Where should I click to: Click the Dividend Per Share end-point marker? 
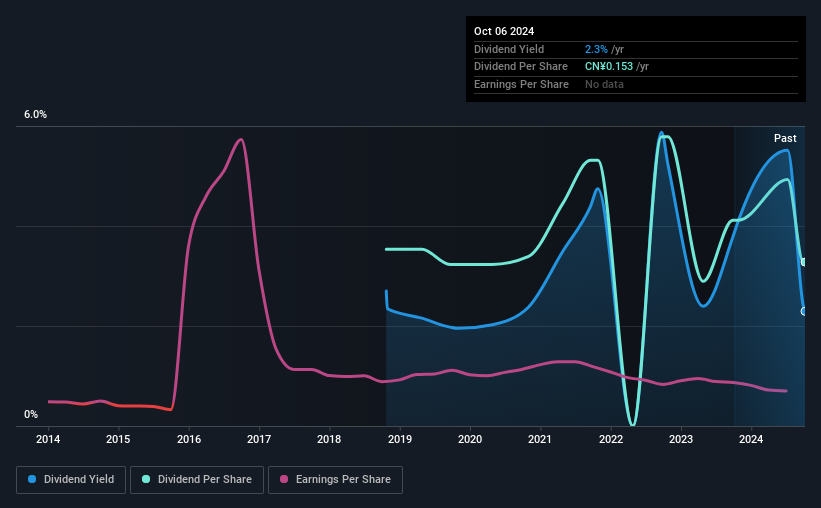point(804,262)
